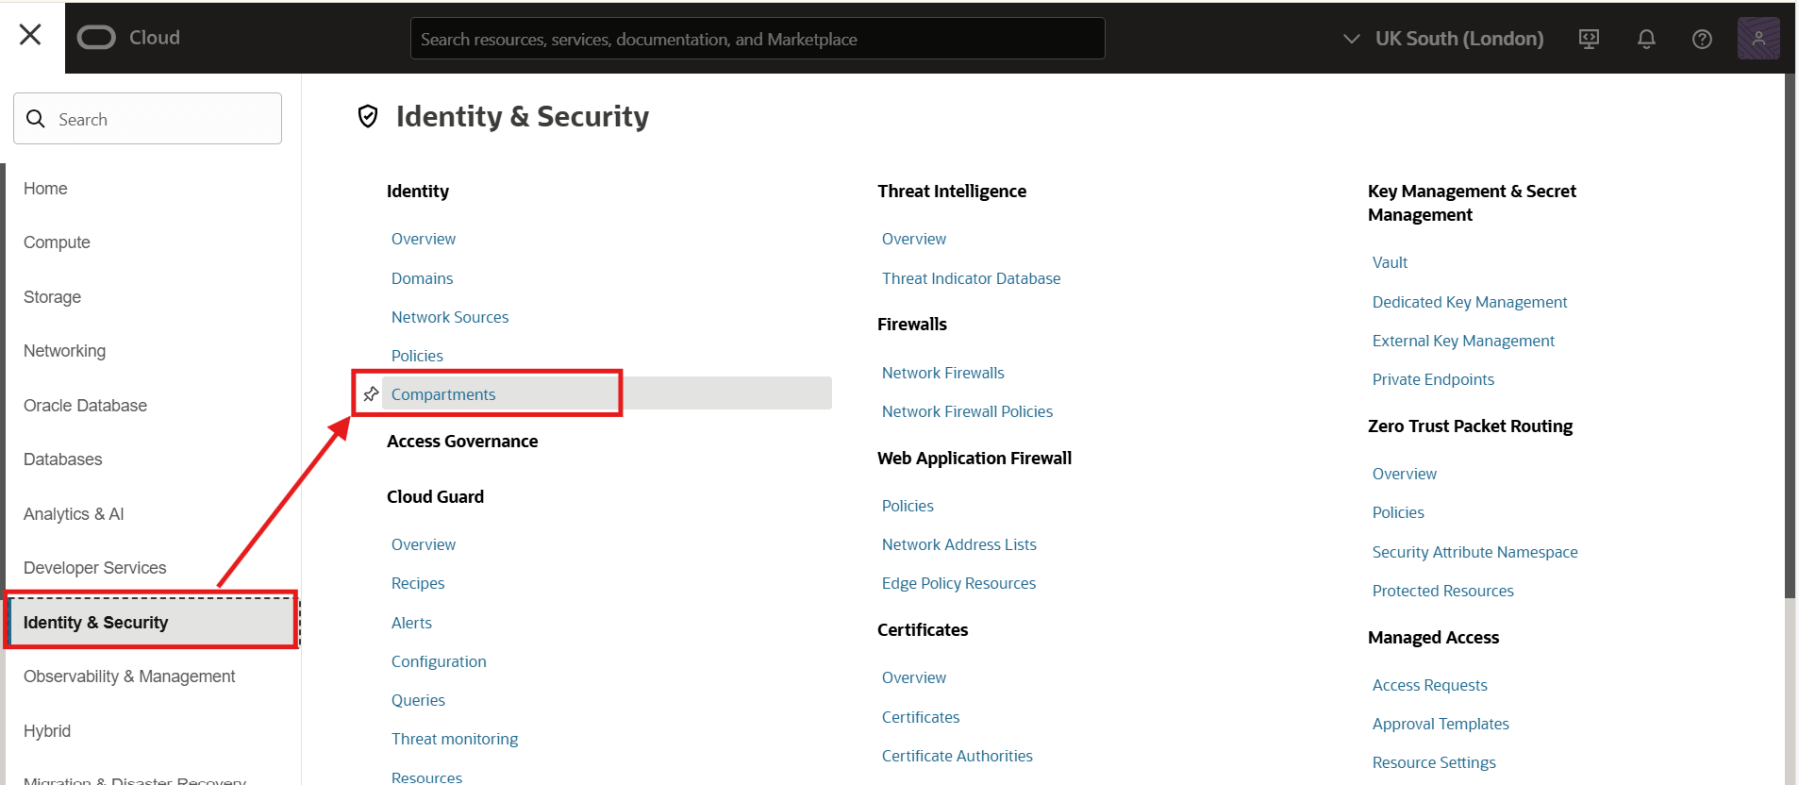Viewport: 1799px width, 785px height.
Task: Click the Oracle Cloud logo icon
Action: (97, 38)
